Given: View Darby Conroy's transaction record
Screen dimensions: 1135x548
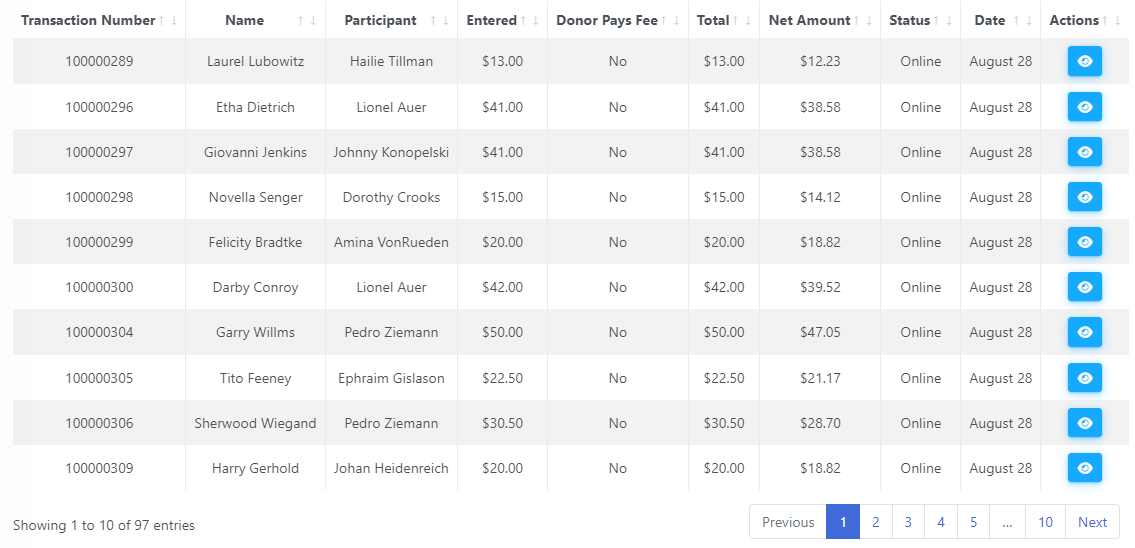Looking at the screenshot, I should (1084, 287).
